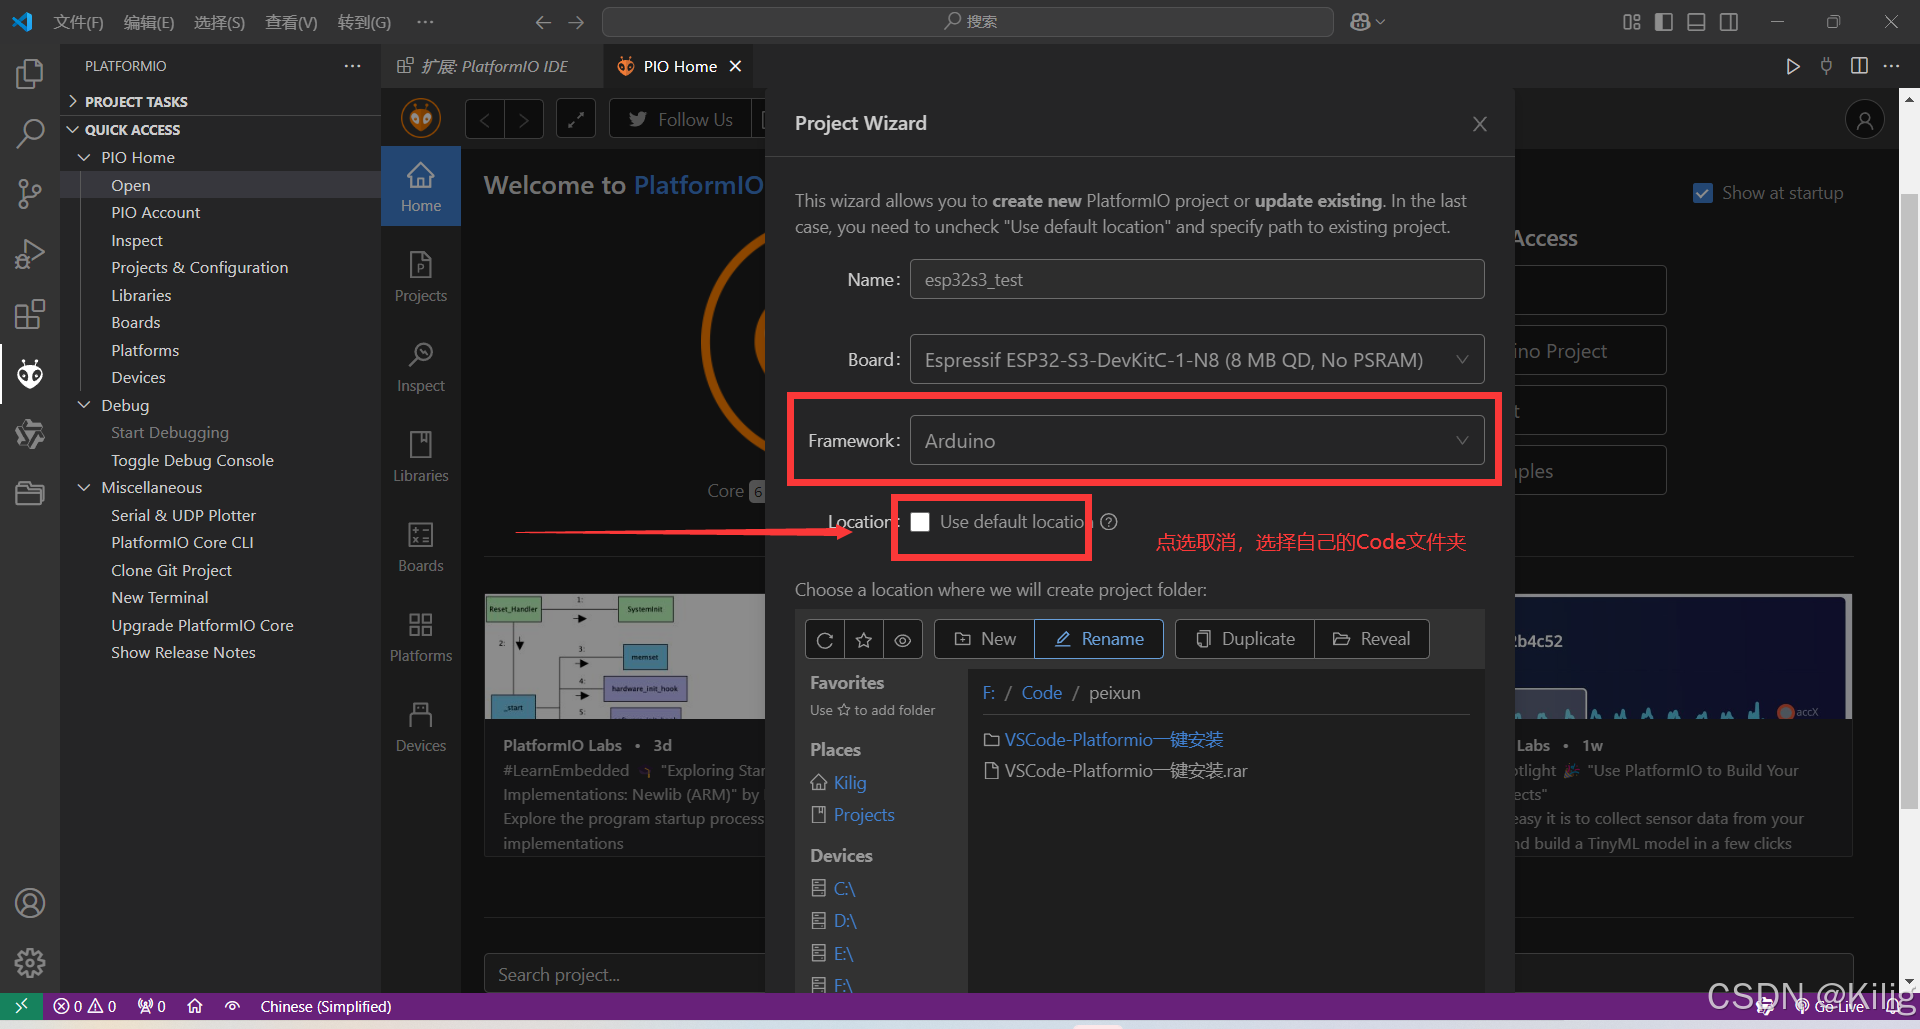Viewport: 1920px width, 1029px height.
Task: Open the Board dropdown
Action: (1197, 360)
